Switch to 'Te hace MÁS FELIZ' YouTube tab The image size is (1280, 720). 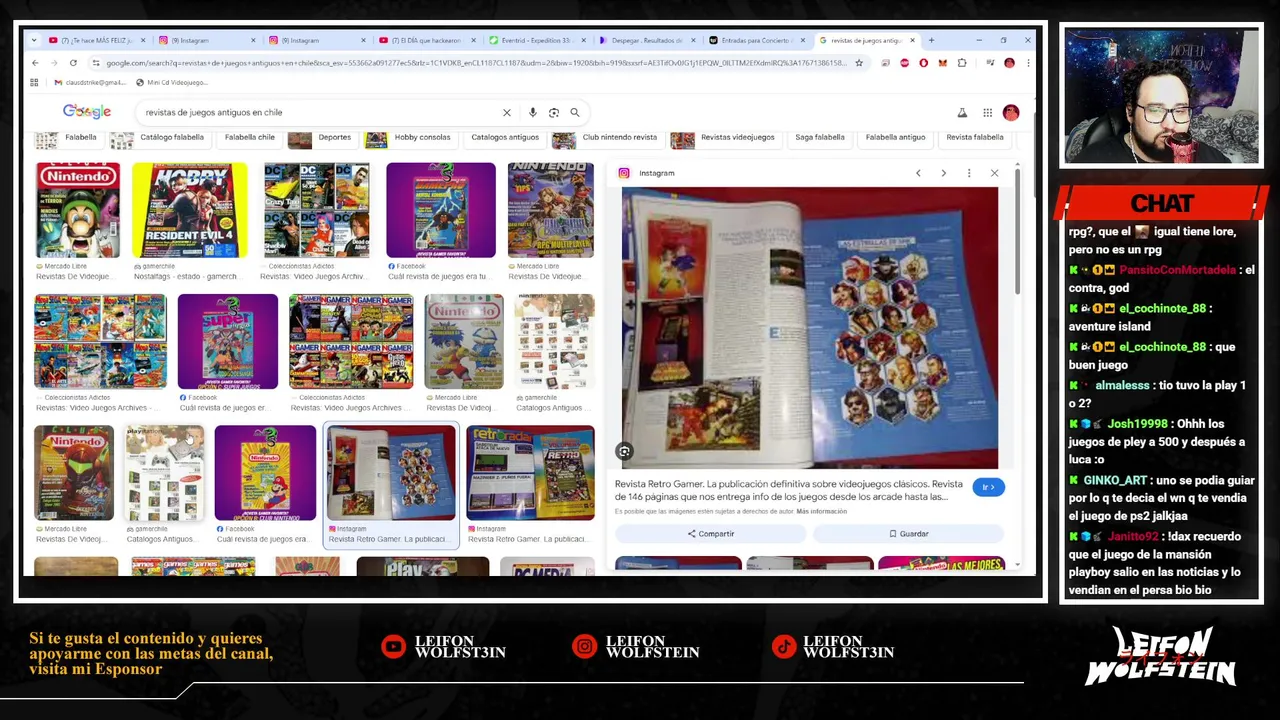click(96, 40)
